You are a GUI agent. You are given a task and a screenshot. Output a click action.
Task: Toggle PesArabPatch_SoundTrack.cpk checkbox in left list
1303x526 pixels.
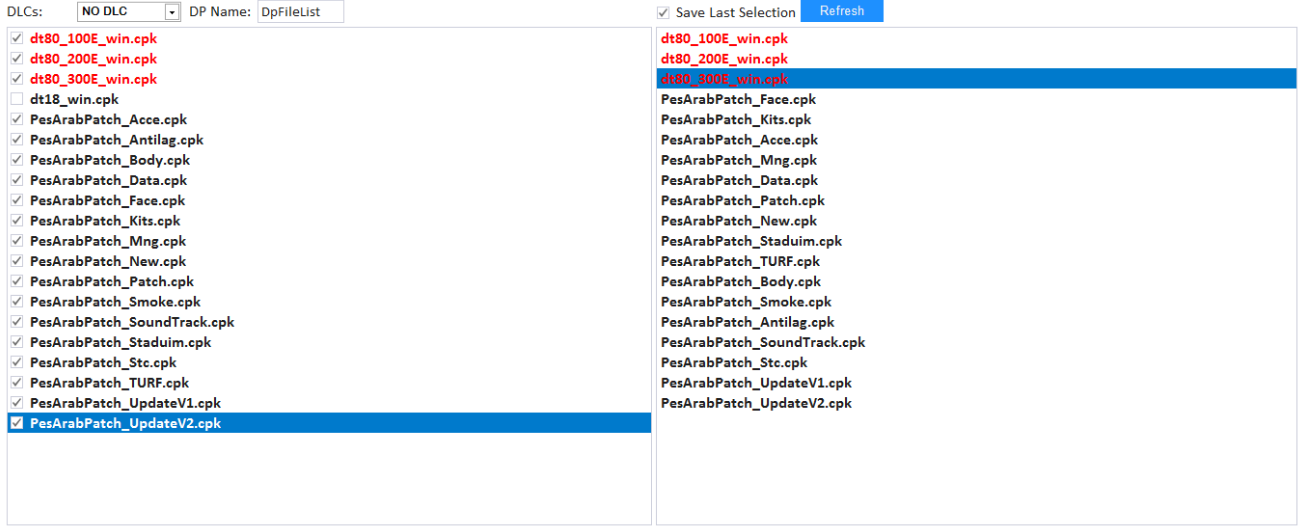point(16,322)
